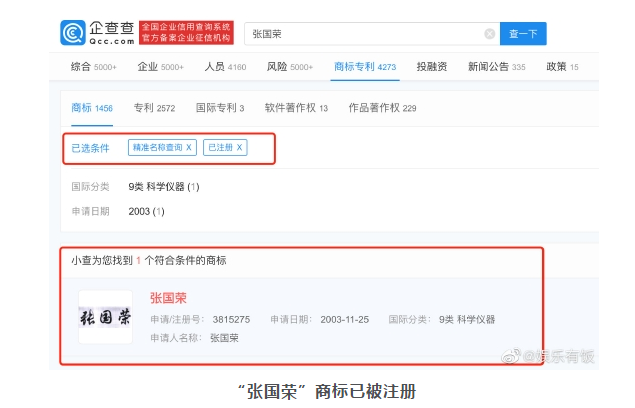Screen dimensions: 635x408
Task: Open the 张国荣 trademark image thumbnail
Action: pyautogui.click(x=105, y=317)
